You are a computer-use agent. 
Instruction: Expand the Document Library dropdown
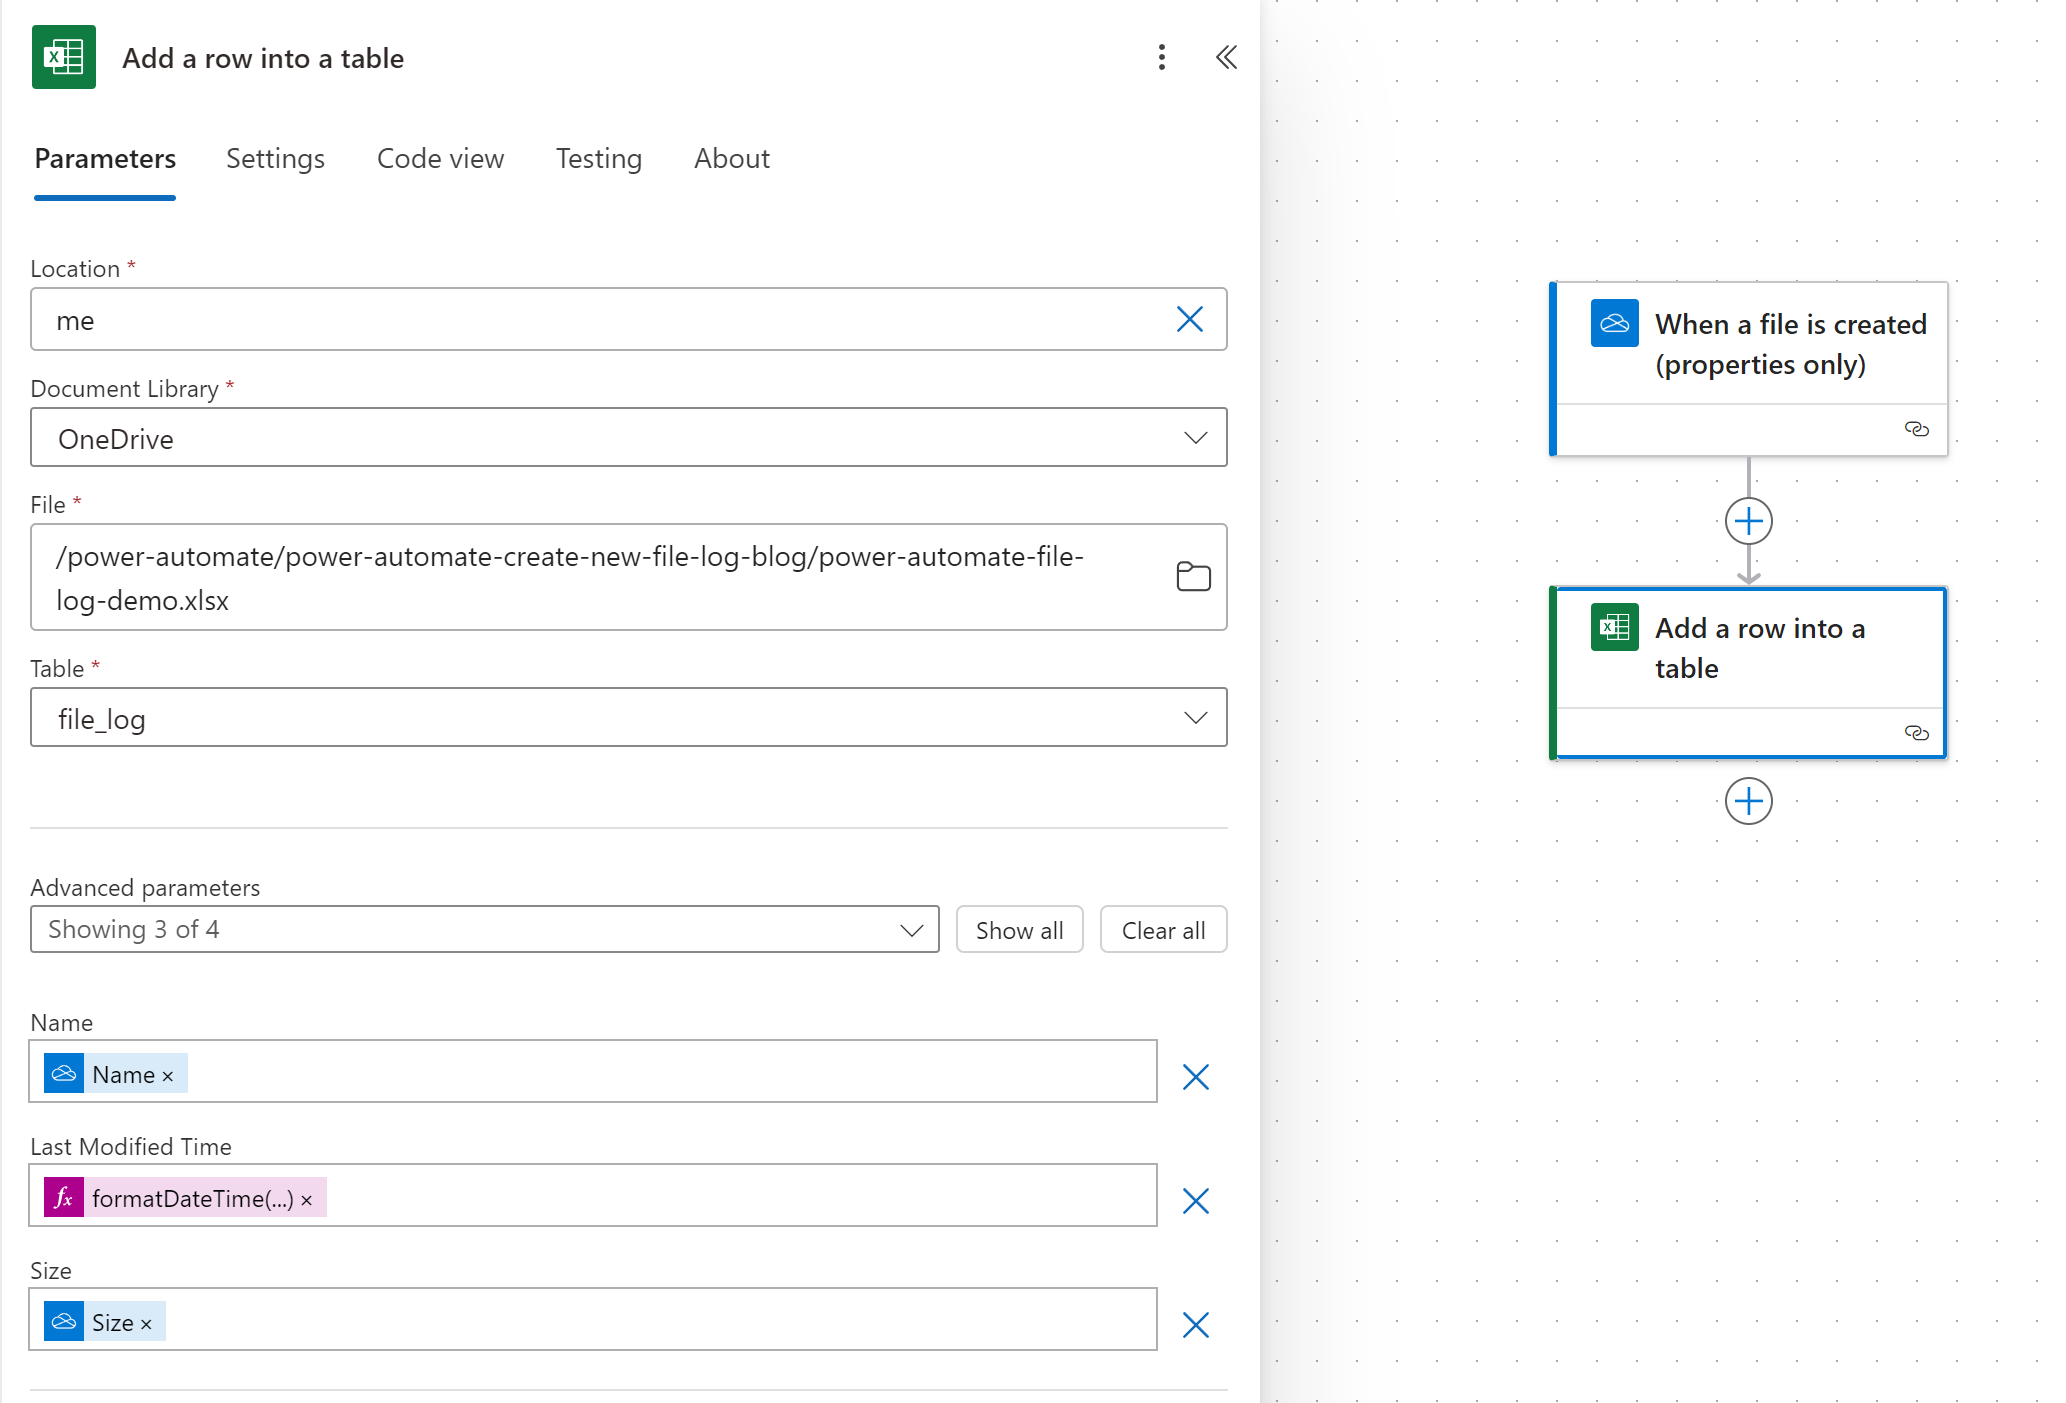[1195, 438]
